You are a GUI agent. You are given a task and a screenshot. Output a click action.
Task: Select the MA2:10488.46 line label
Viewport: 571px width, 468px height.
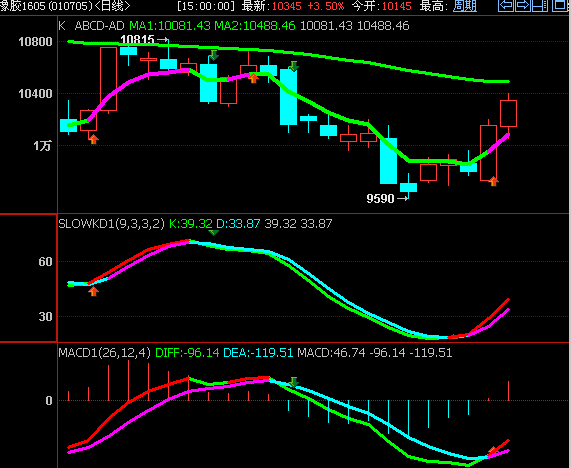tap(255, 26)
